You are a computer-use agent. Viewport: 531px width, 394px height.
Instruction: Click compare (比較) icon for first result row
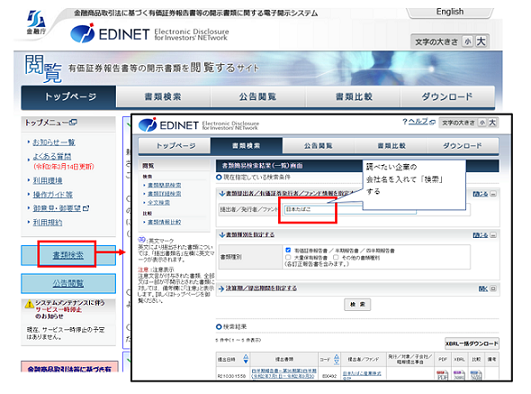pyautogui.click(x=476, y=375)
